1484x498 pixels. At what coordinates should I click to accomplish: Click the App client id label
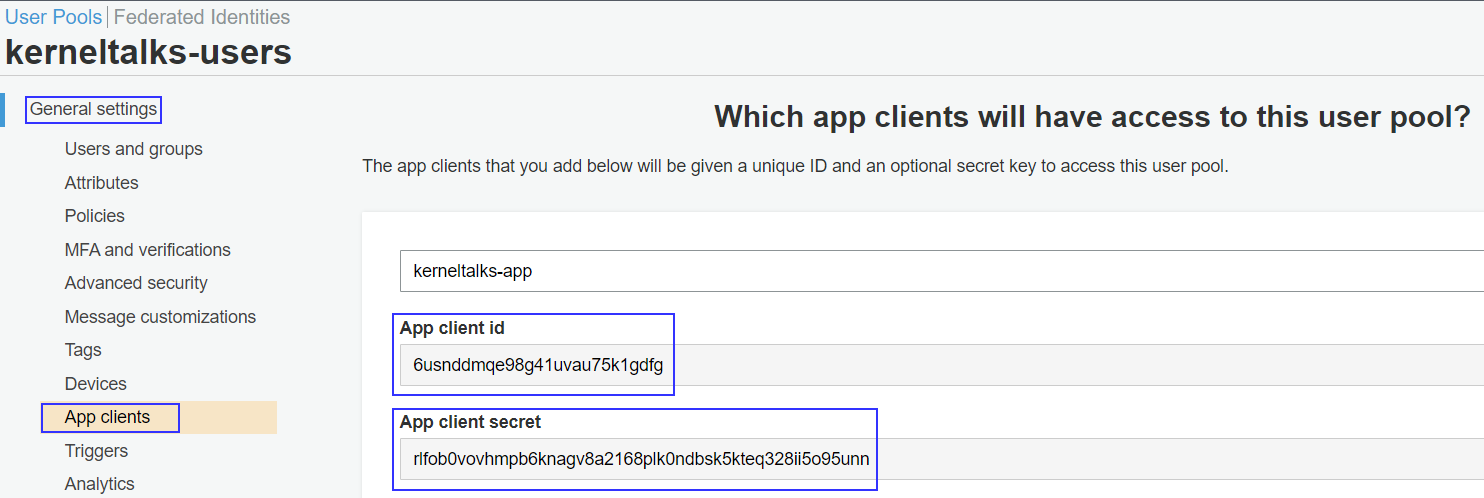(x=453, y=328)
